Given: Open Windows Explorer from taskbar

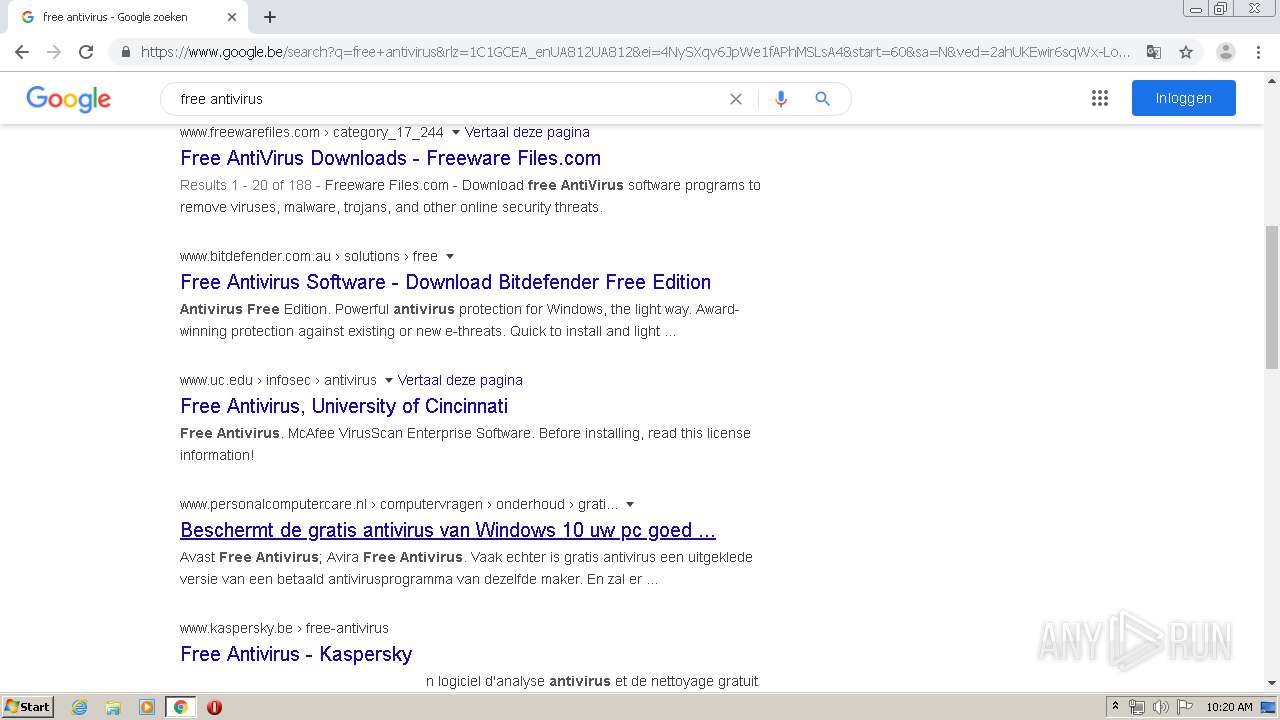Looking at the screenshot, I should 113,707.
